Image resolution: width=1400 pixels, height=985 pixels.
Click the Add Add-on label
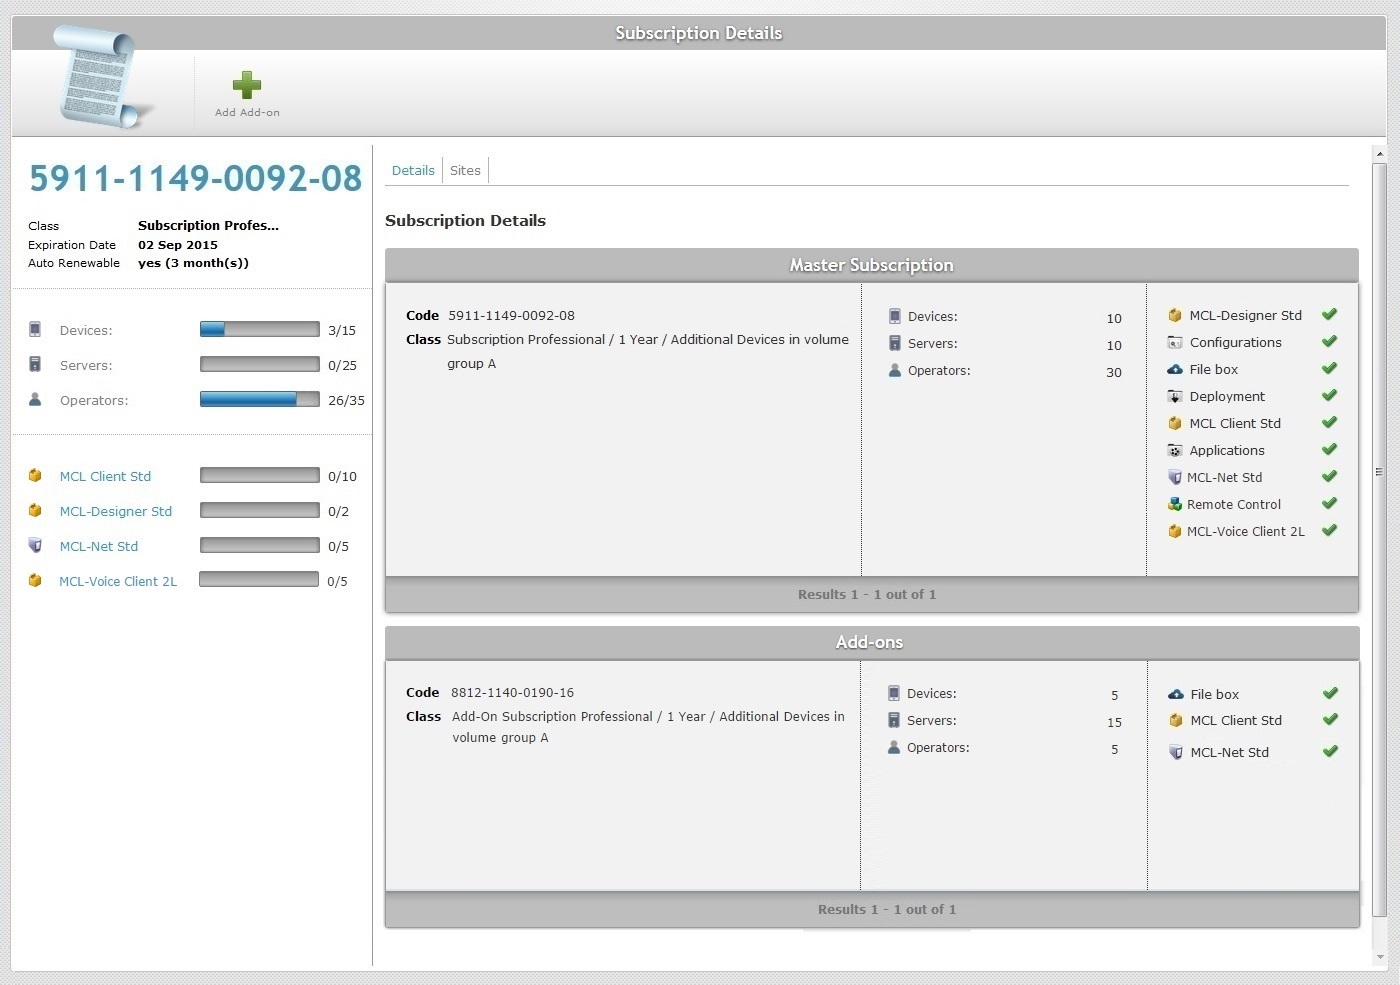coord(247,112)
